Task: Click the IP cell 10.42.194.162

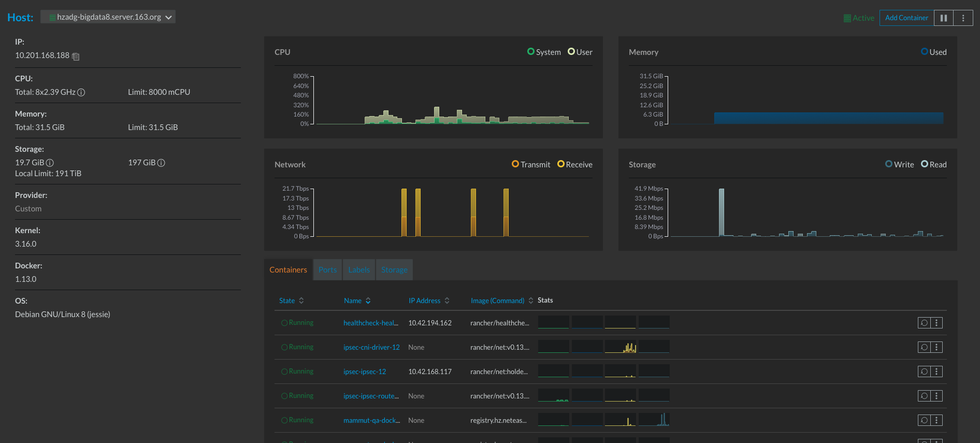Action: click(430, 323)
